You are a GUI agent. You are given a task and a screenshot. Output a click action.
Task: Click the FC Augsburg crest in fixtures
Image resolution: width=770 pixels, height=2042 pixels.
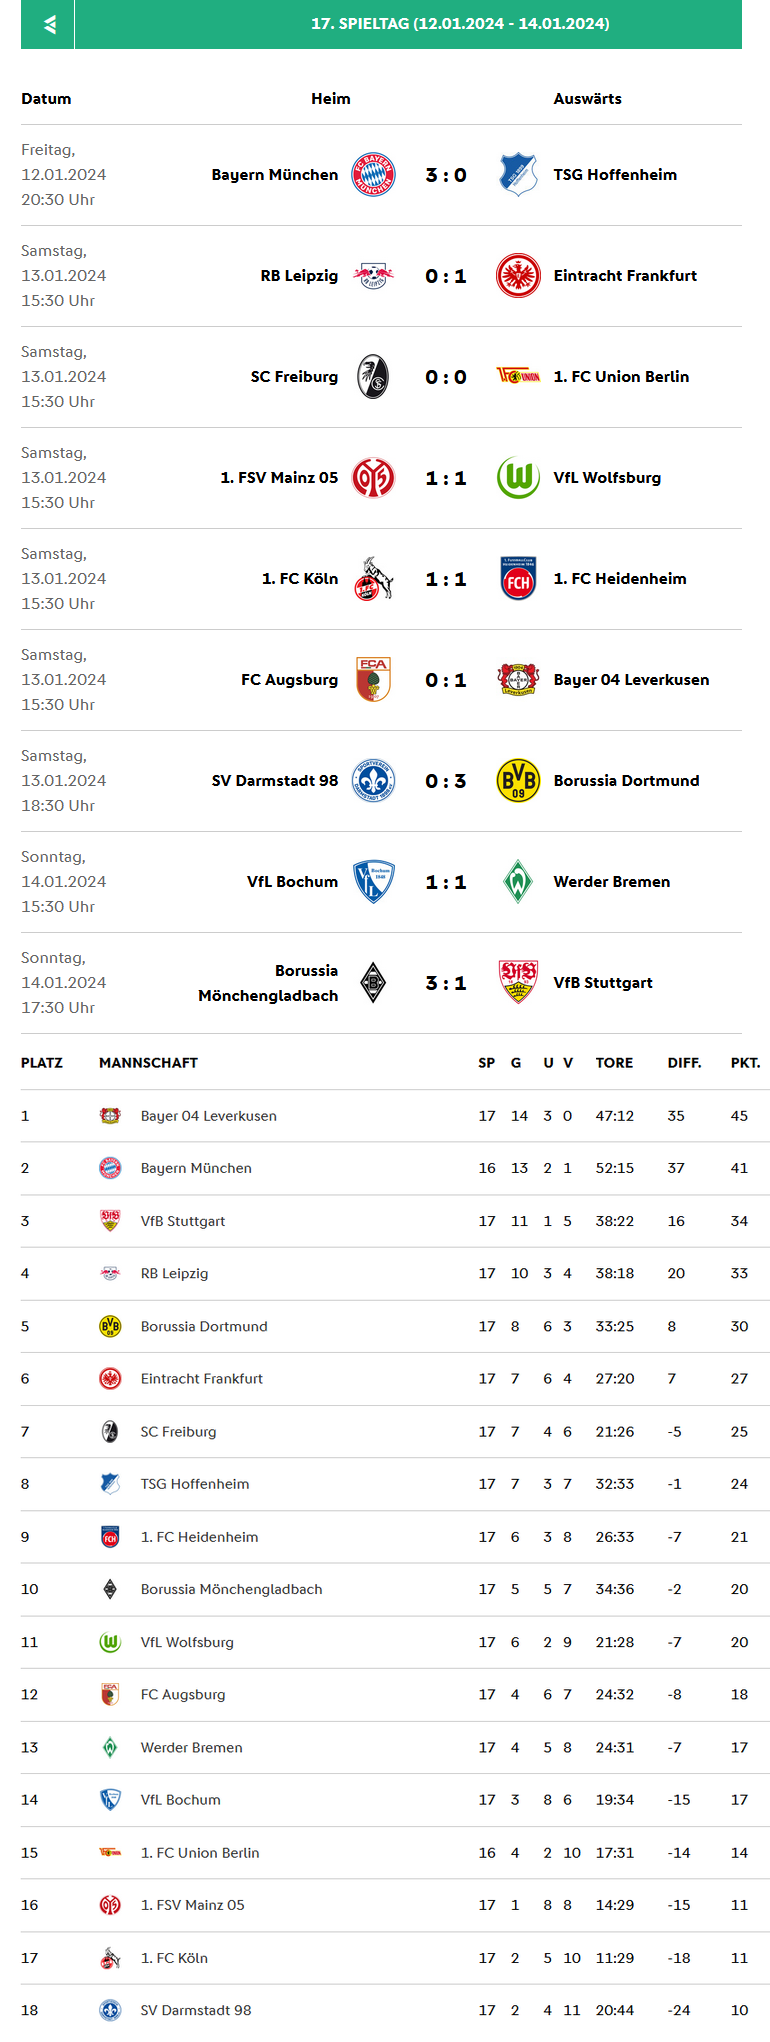373,680
